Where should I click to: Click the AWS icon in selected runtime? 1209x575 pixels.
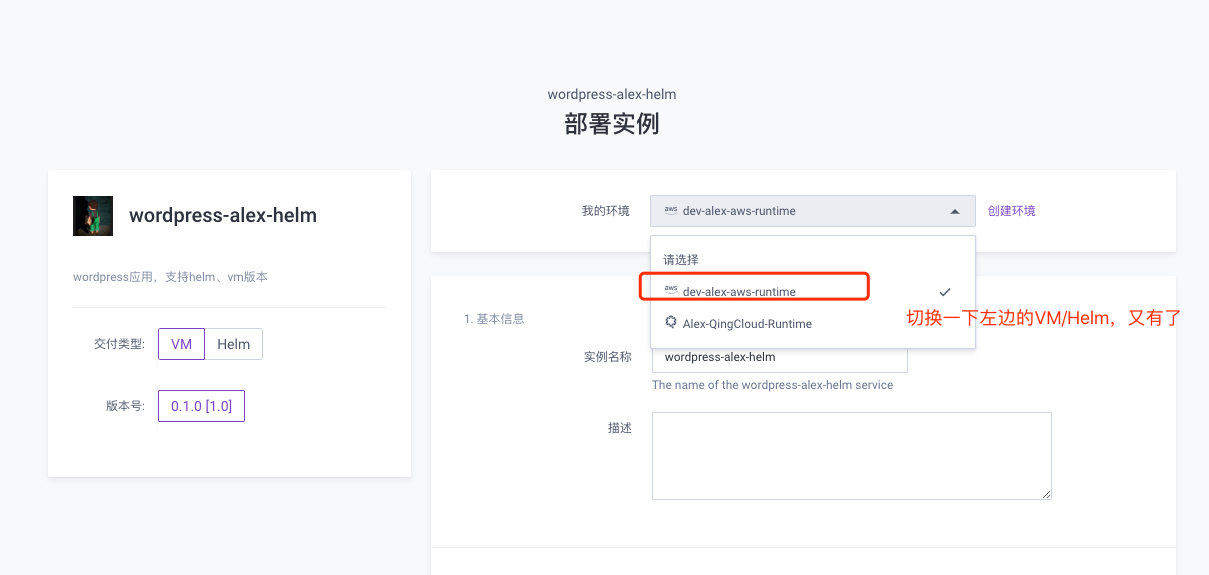pos(670,211)
